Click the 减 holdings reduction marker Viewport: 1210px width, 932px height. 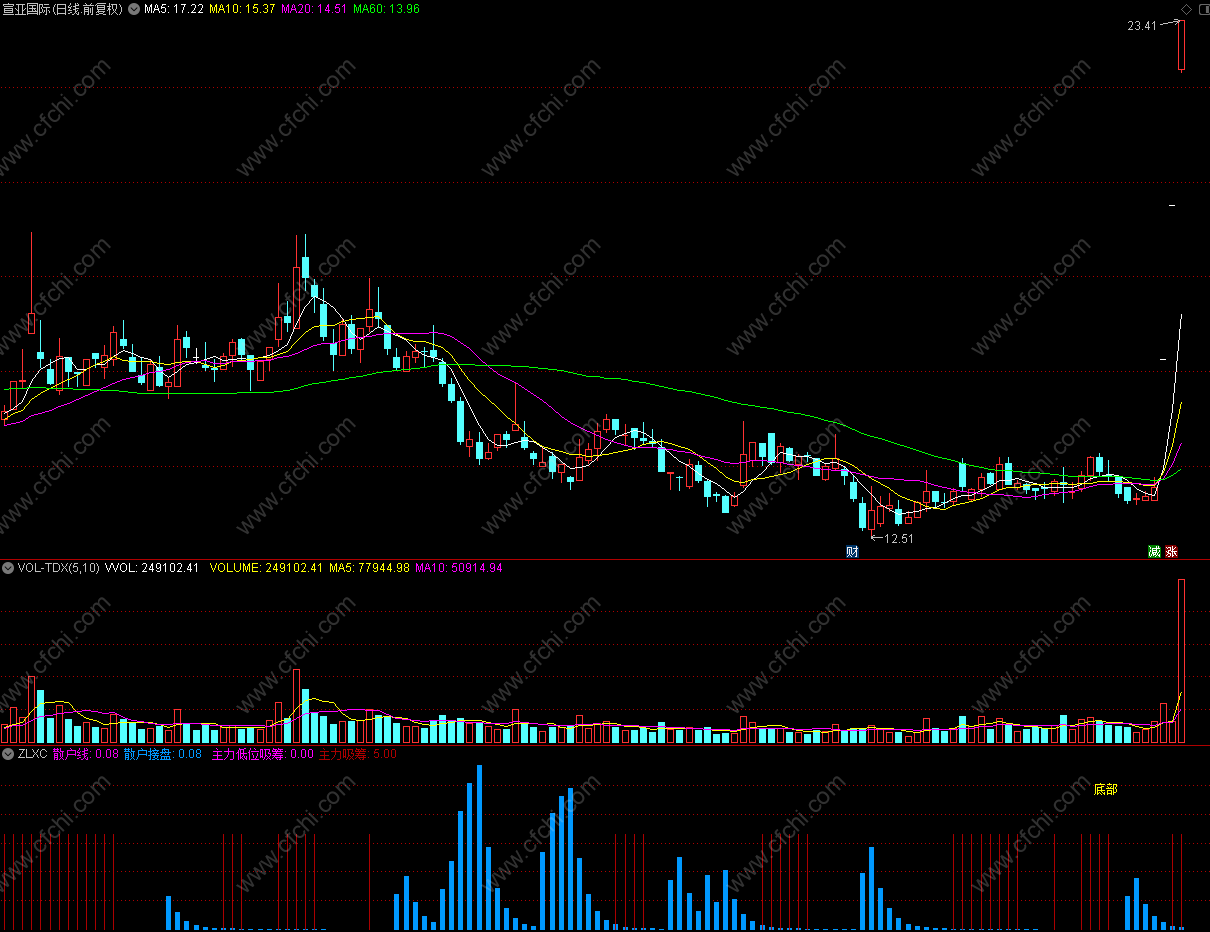1154,551
